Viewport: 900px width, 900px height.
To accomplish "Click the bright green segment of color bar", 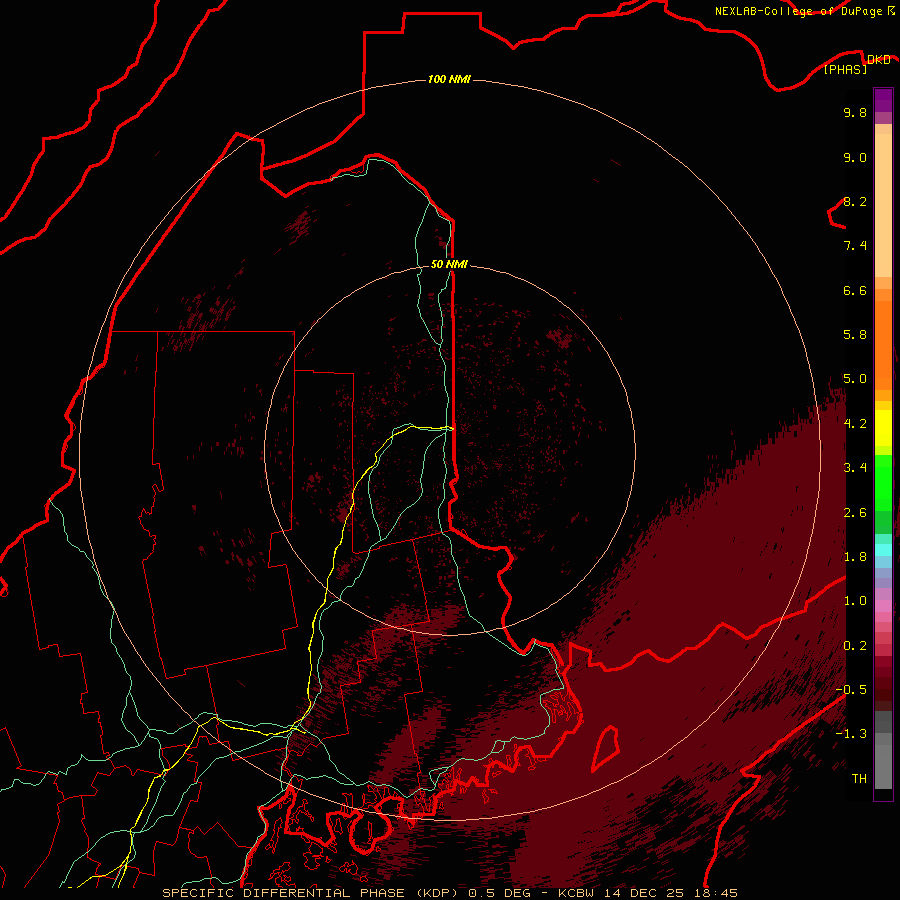I will [x=883, y=483].
